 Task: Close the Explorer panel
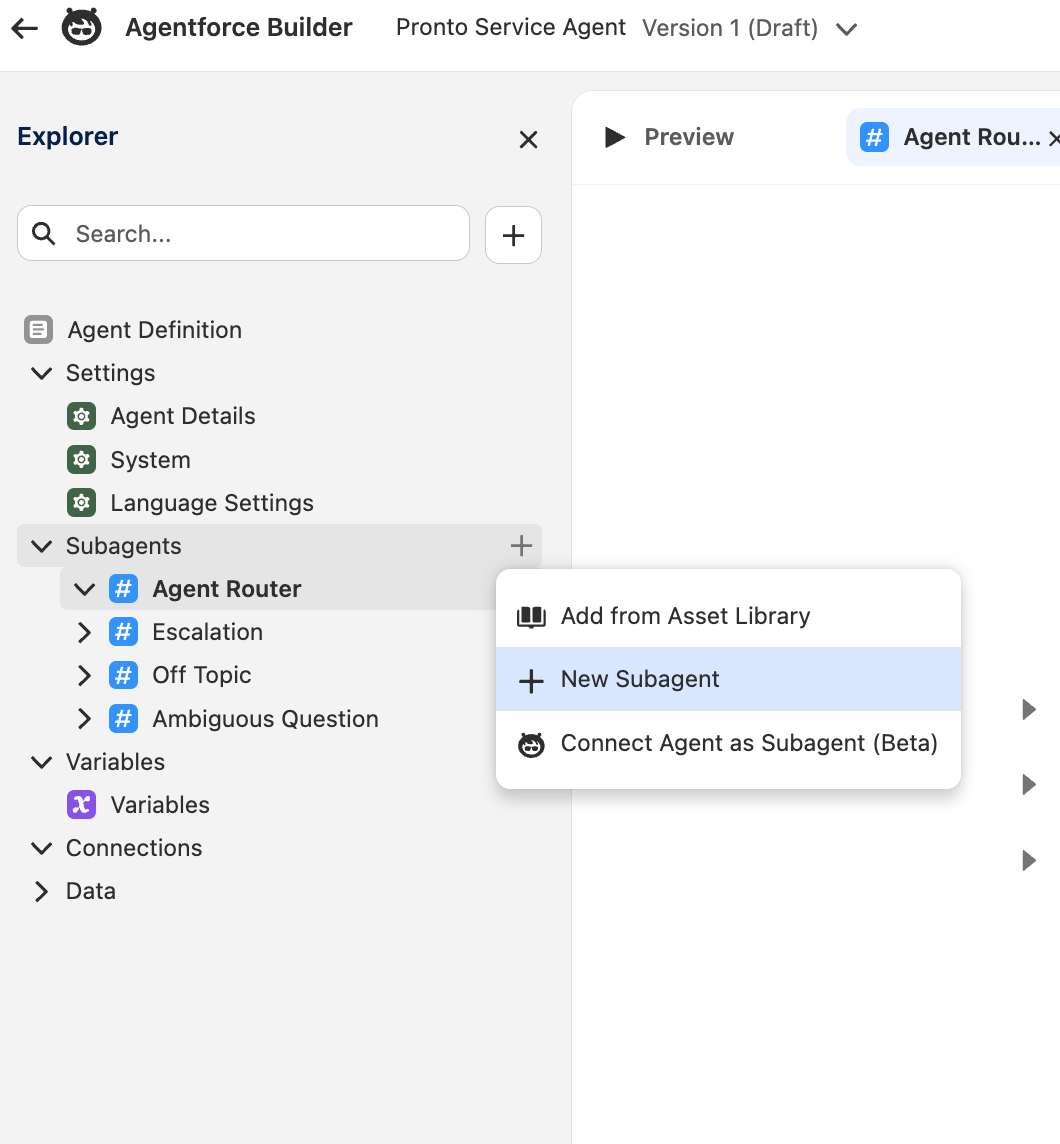(x=528, y=139)
